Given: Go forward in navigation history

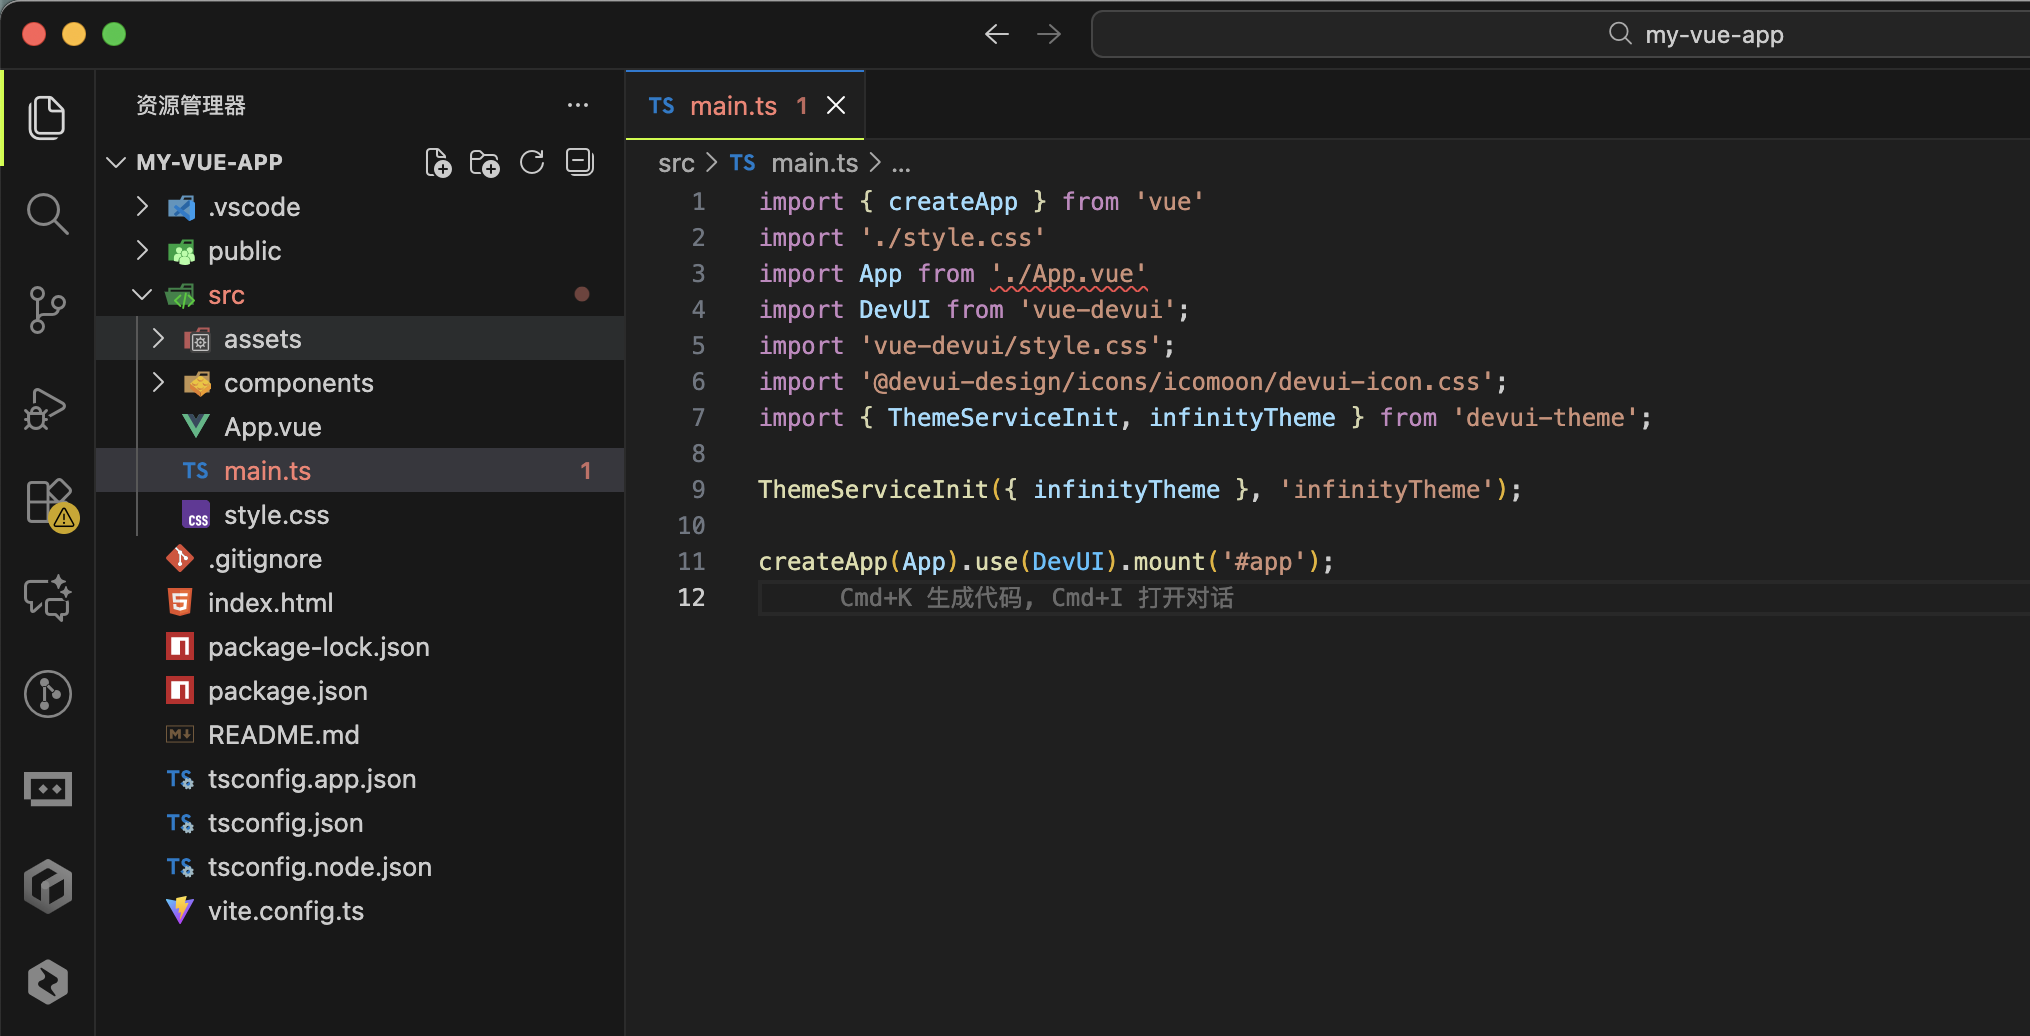Looking at the screenshot, I should point(1049,34).
